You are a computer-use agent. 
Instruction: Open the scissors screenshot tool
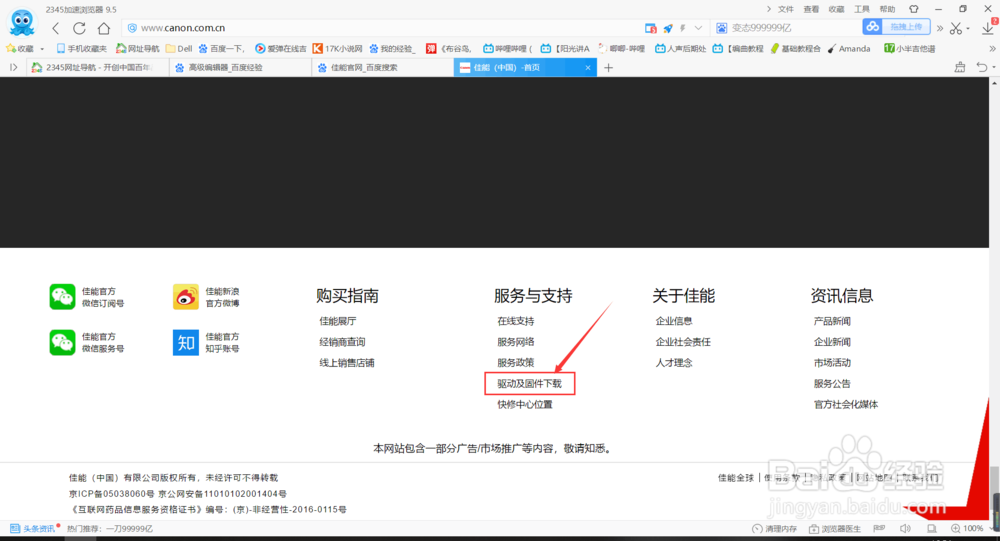click(x=955, y=28)
